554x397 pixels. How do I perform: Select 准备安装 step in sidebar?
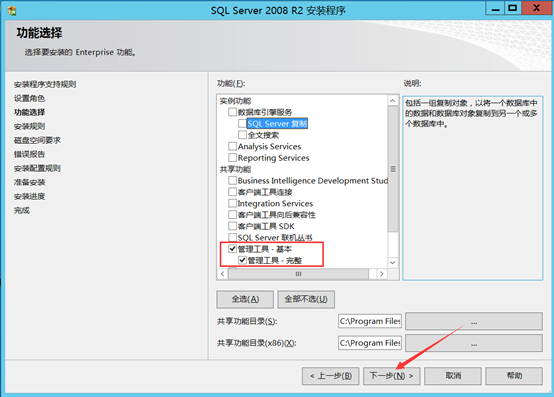[x=29, y=182]
